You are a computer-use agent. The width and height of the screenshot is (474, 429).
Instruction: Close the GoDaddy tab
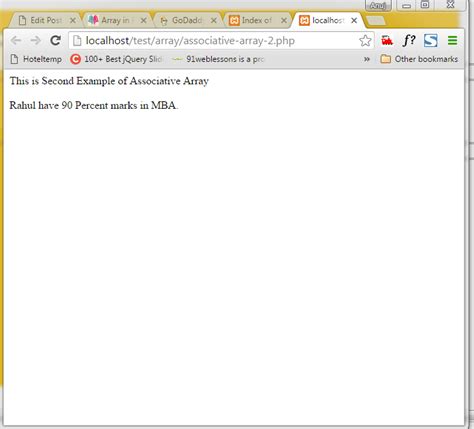(x=214, y=21)
